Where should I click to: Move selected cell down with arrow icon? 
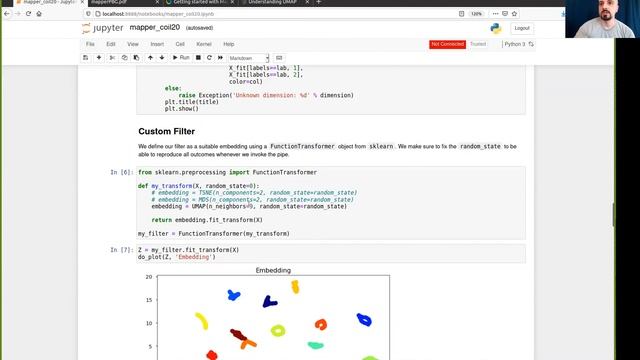tap(162, 58)
